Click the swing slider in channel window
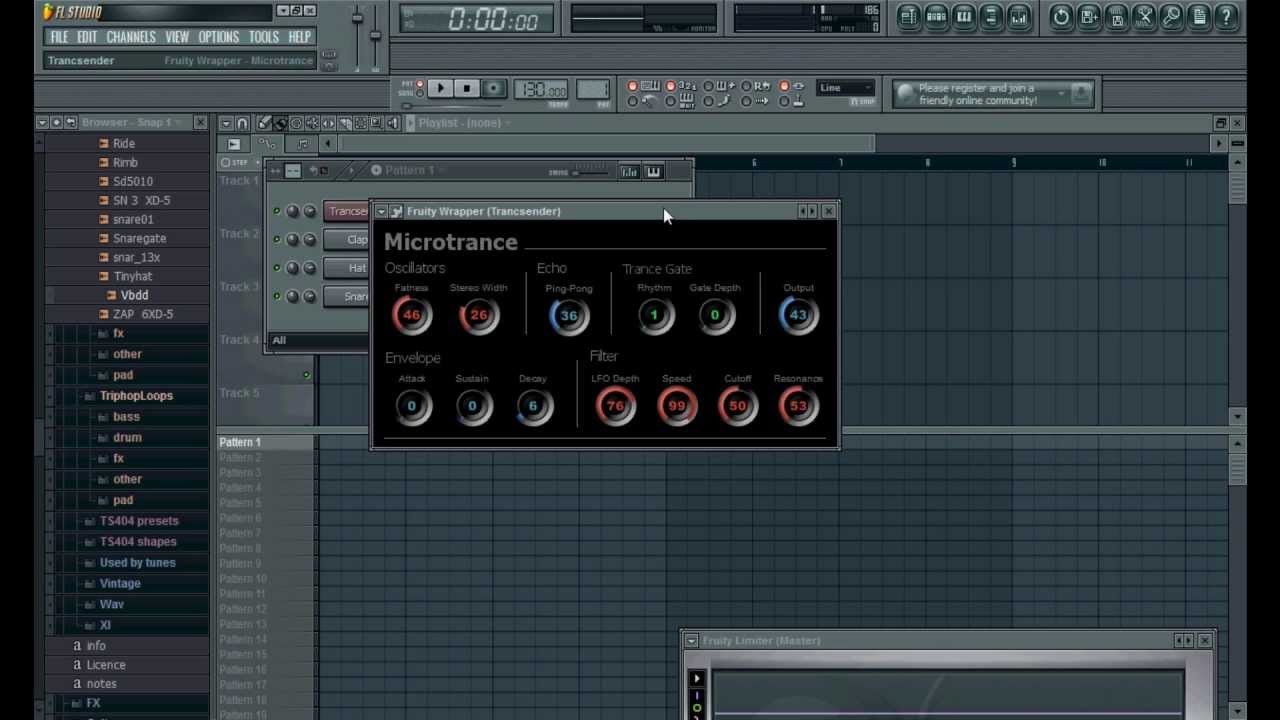Screen dimensions: 1280x720 (x=589, y=172)
